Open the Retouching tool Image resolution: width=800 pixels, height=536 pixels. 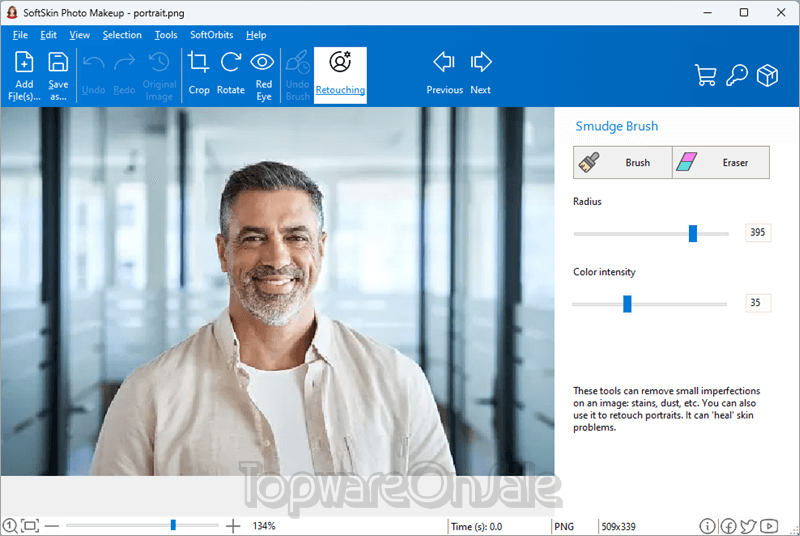pos(340,75)
